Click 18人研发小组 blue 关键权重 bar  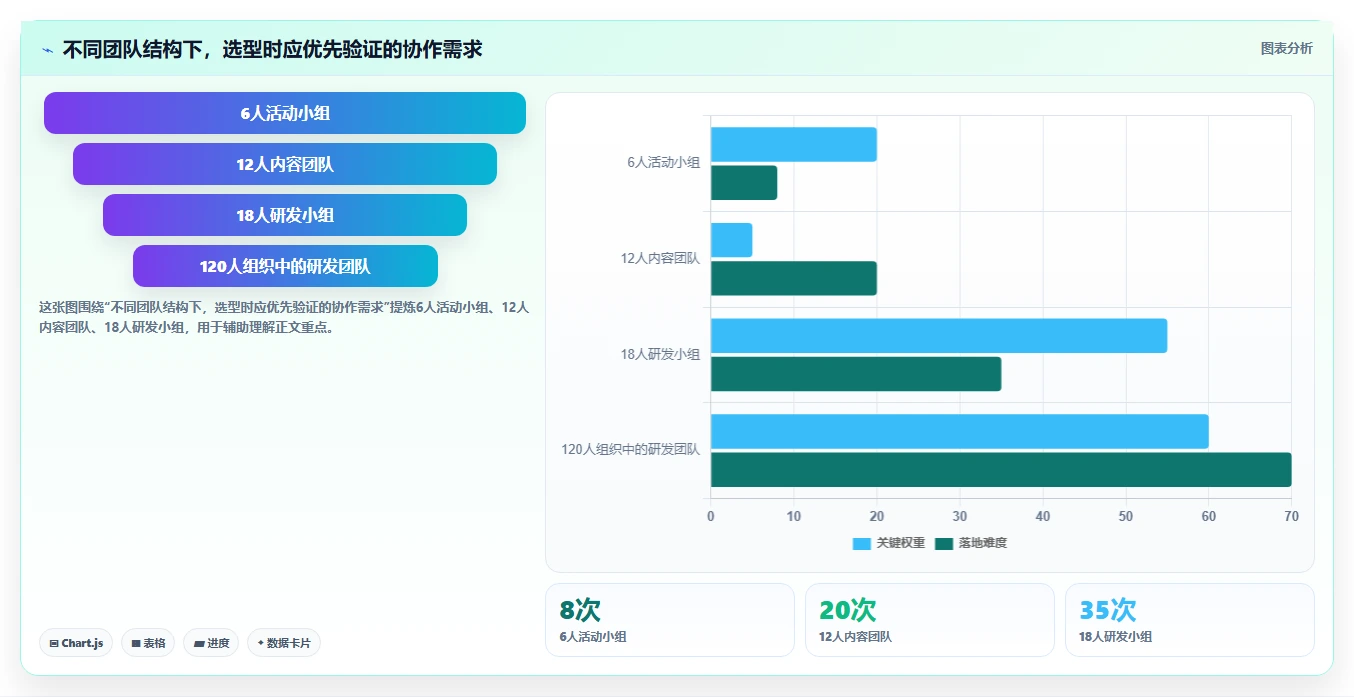pyautogui.click(x=939, y=335)
